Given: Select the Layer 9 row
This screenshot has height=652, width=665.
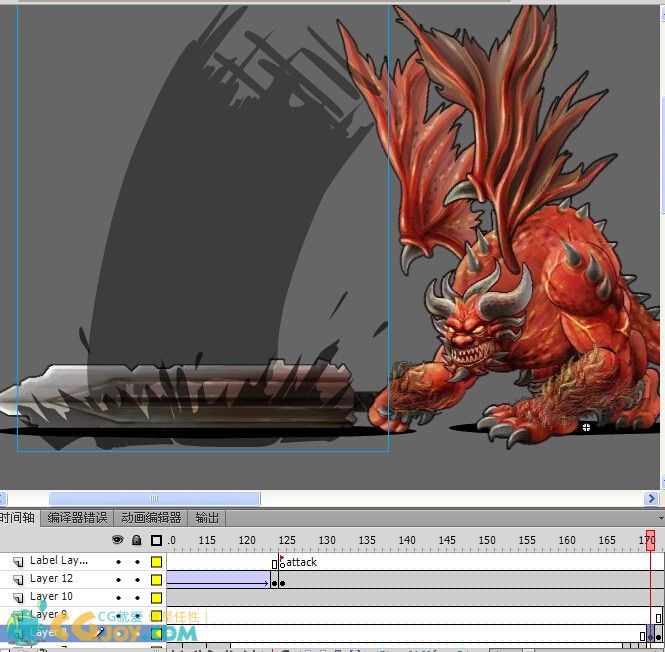Looking at the screenshot, I should 83,615.
